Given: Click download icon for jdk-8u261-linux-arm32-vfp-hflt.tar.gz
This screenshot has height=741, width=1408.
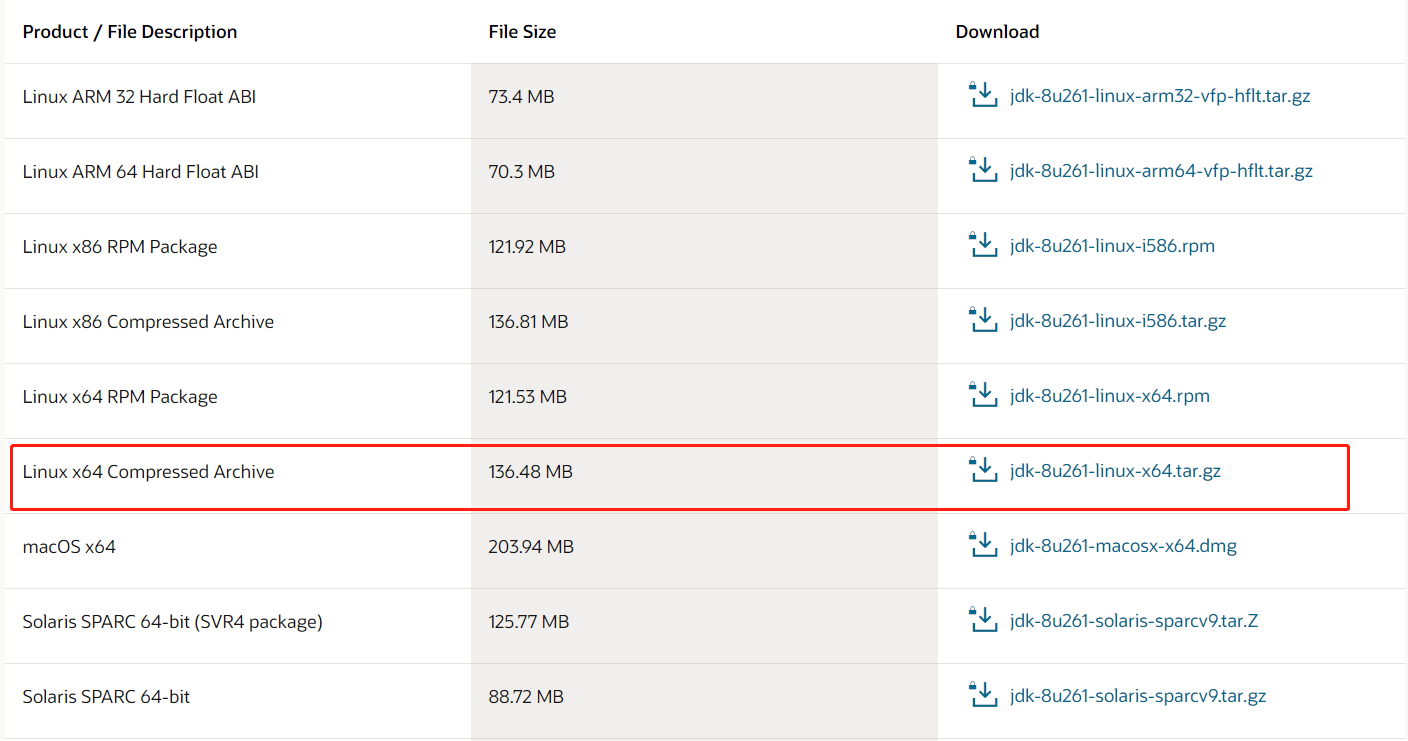Looking at the screenshot, I should pos(984,96).
